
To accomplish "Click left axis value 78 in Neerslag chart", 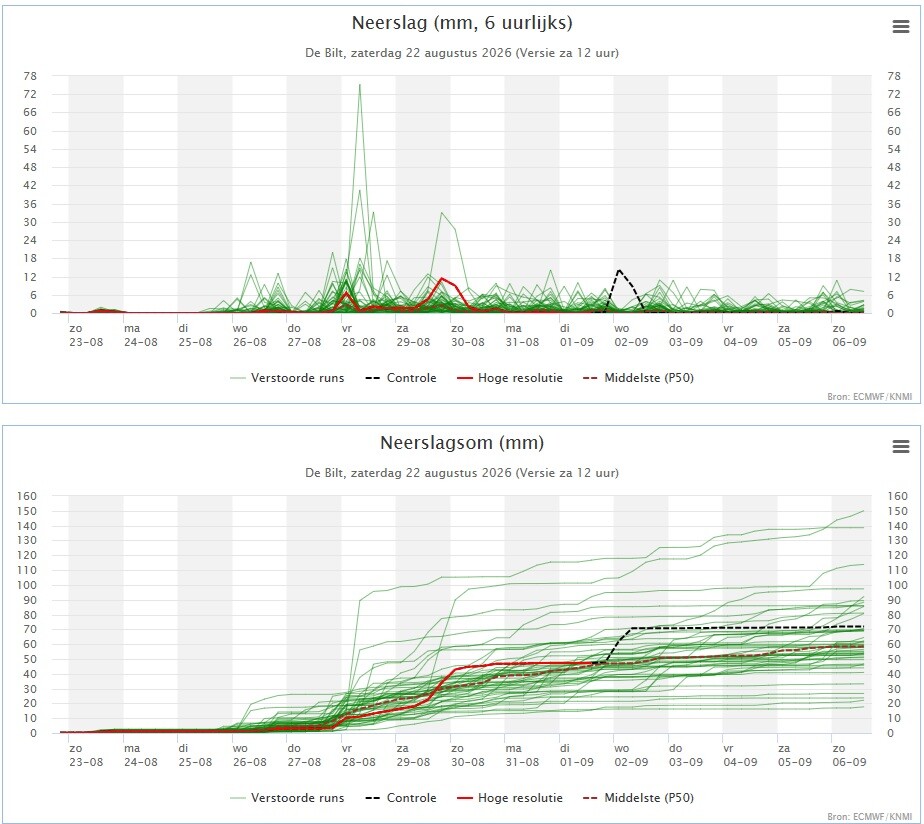I will pyautogui.click(x=29, y=76).
